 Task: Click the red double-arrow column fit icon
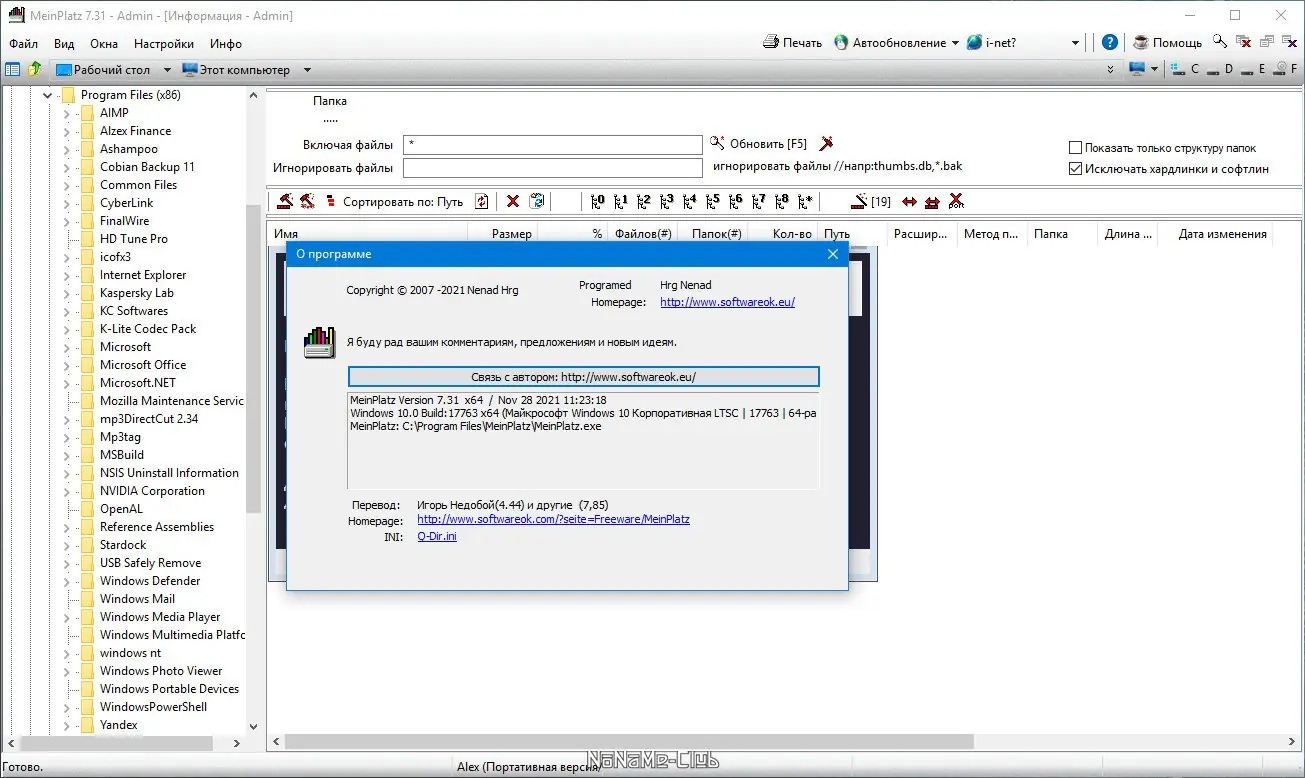(909, 201)
